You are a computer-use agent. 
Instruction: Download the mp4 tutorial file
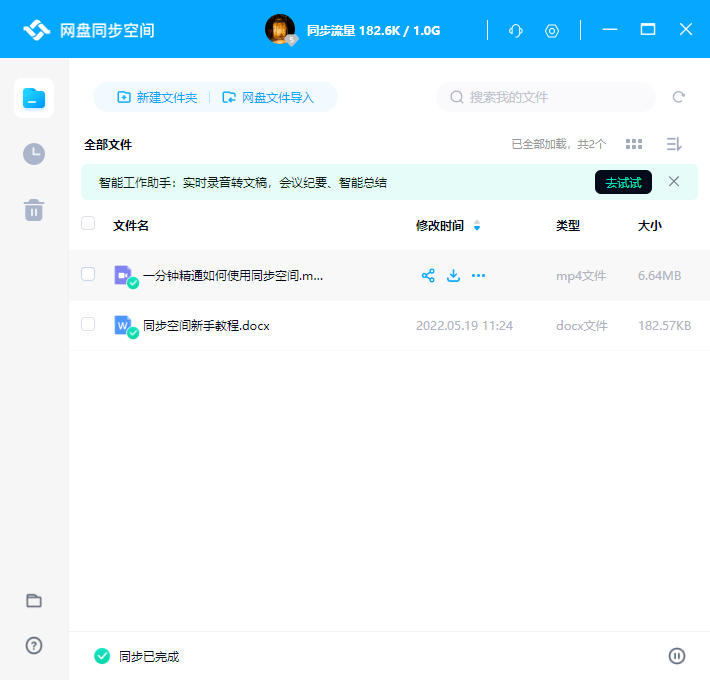(453, 275)
